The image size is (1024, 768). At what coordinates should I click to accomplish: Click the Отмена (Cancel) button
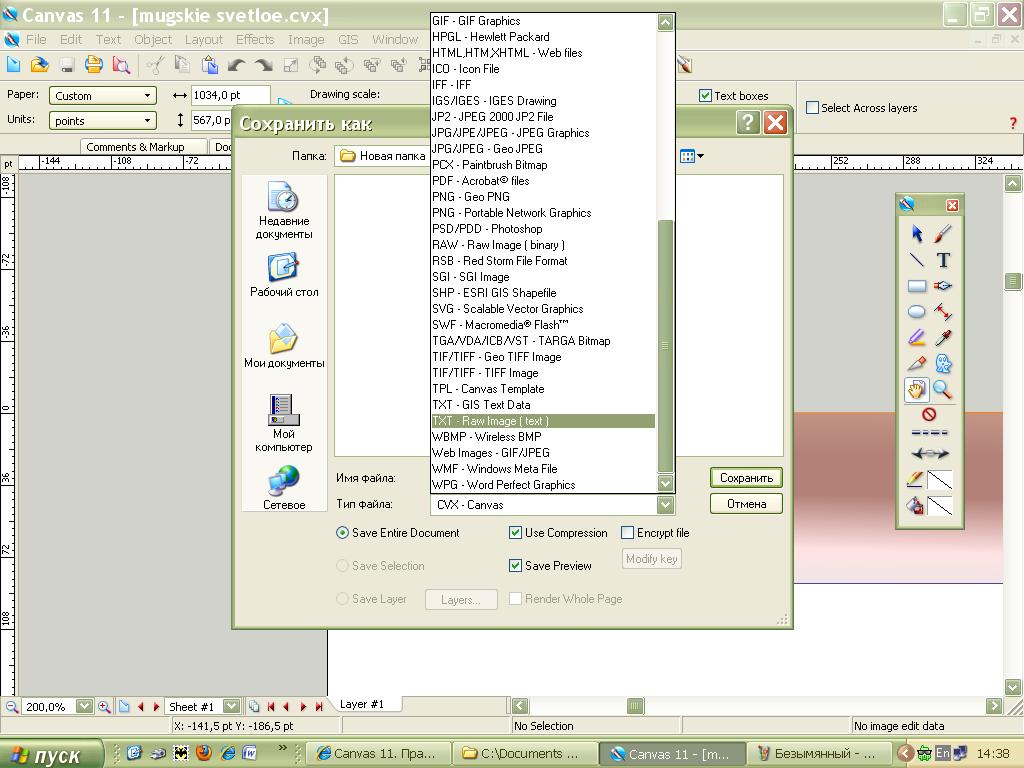point(746,504)
